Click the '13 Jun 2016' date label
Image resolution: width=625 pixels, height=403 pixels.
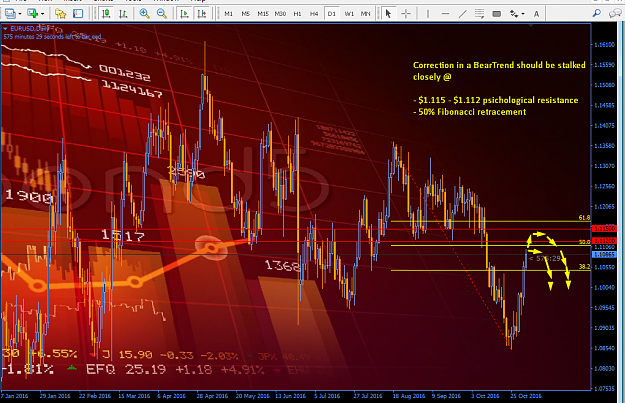291,396
